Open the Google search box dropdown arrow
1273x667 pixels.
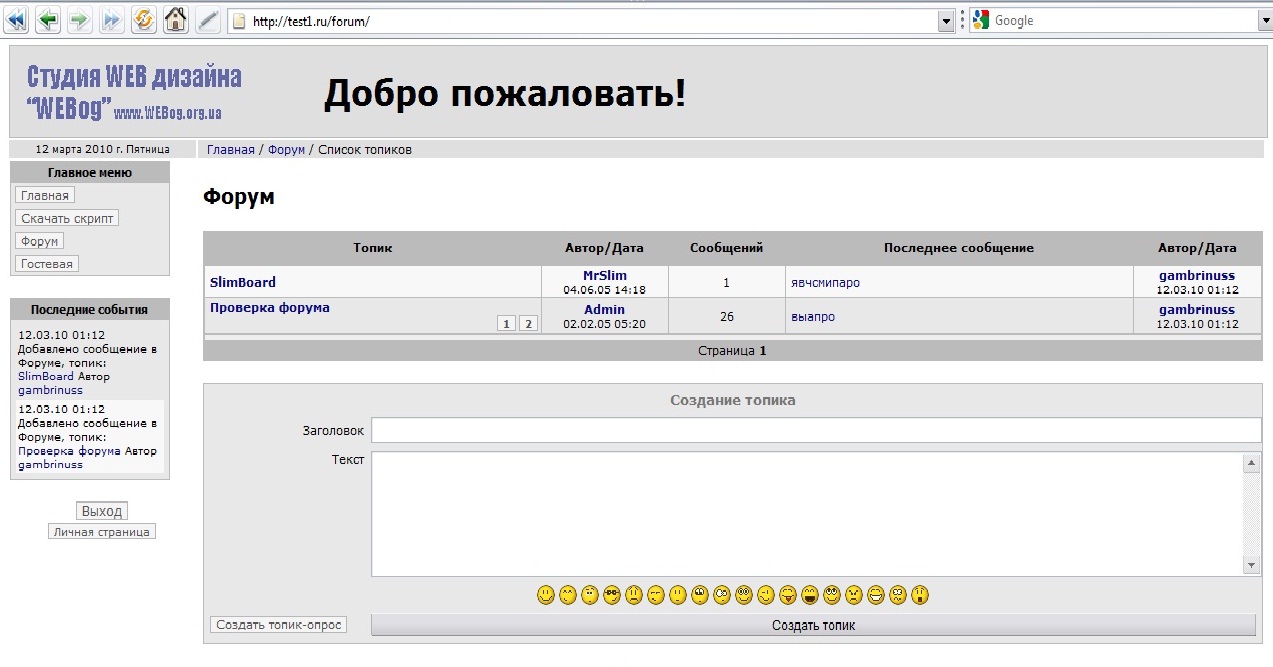tap(1264, 21)
